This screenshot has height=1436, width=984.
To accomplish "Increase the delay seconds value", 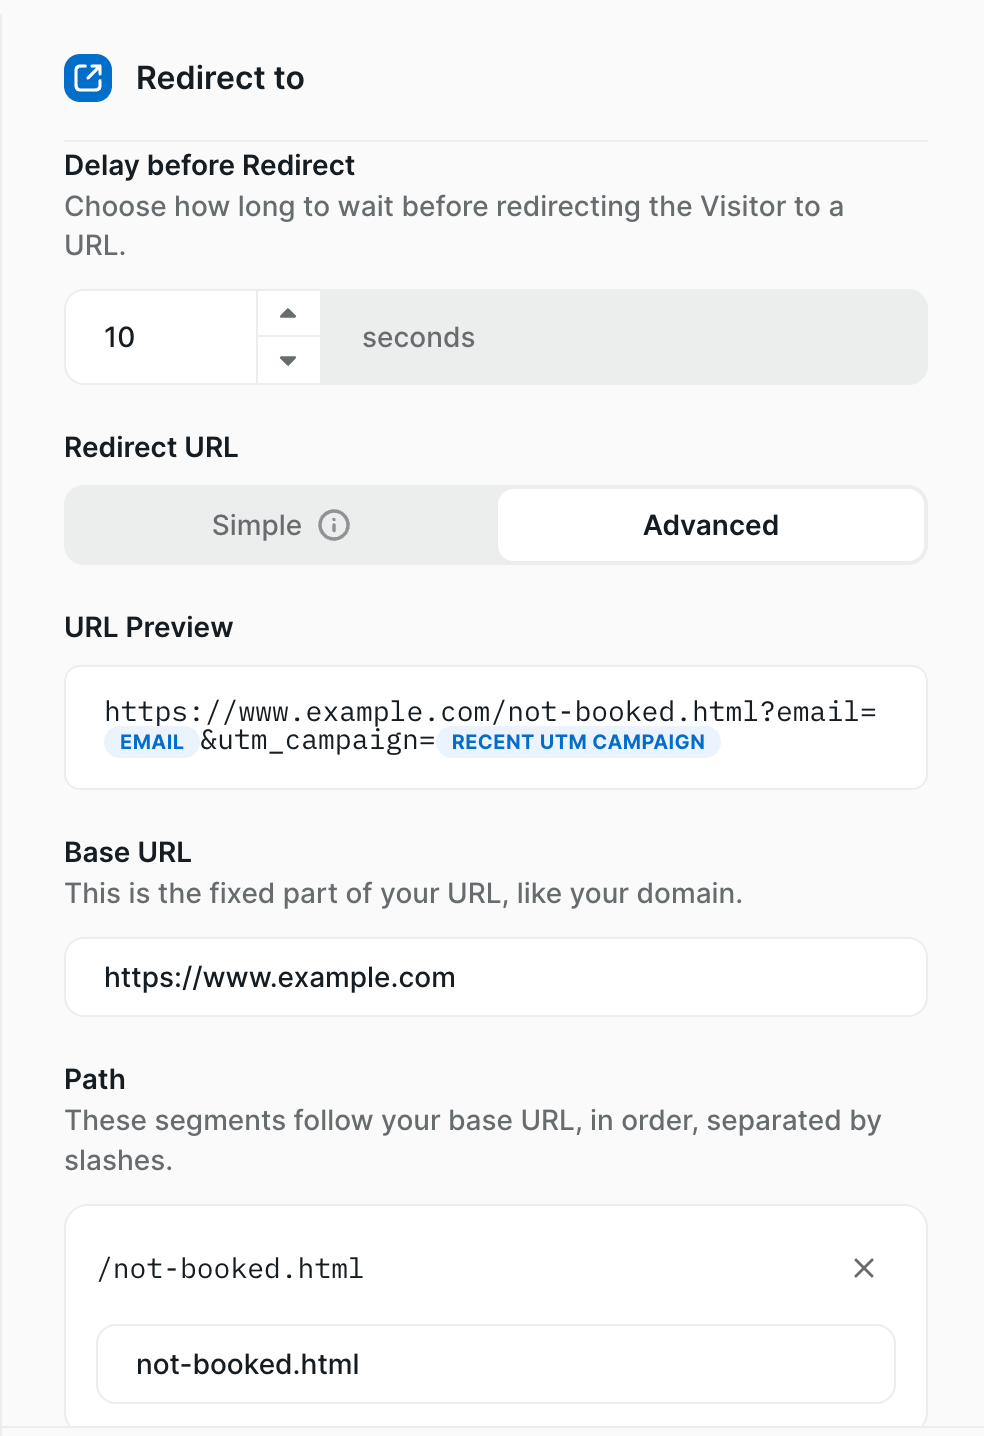I will tap(288, 313).
